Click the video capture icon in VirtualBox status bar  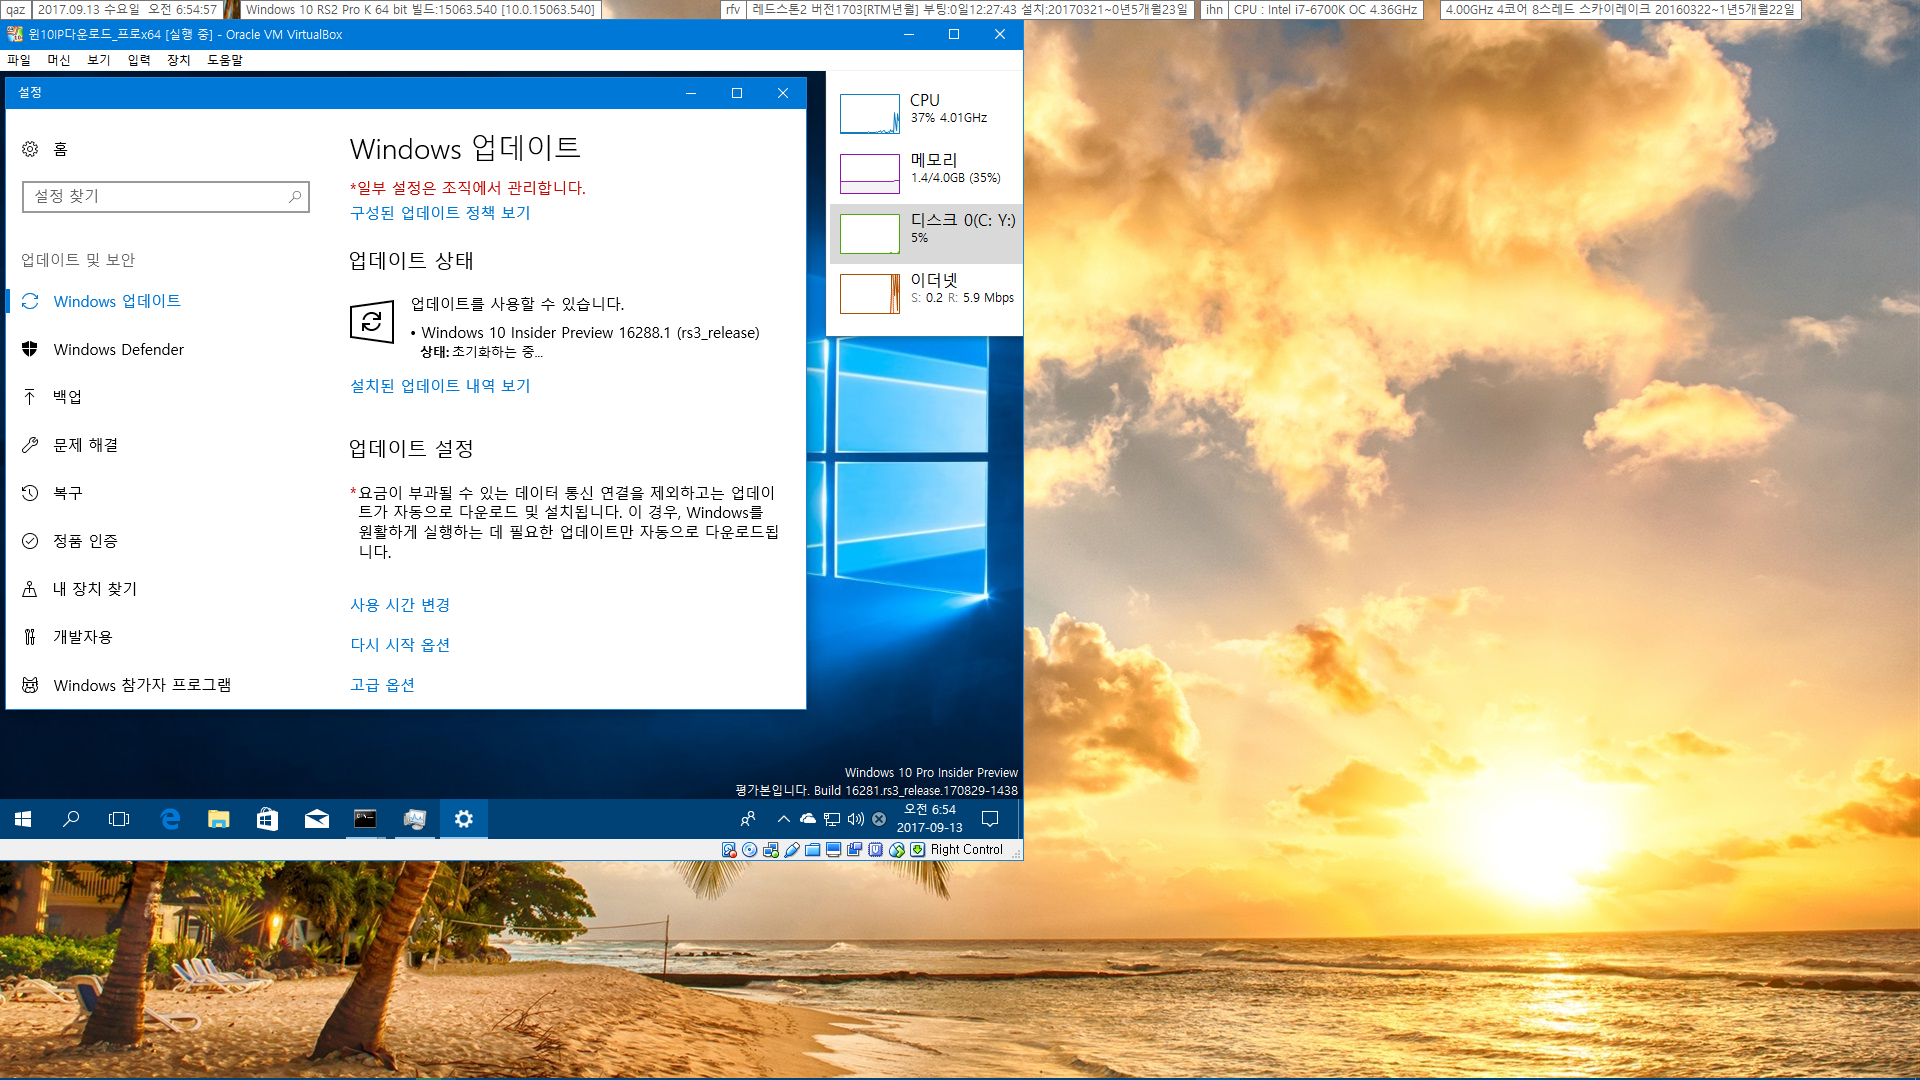click(855, 850)
